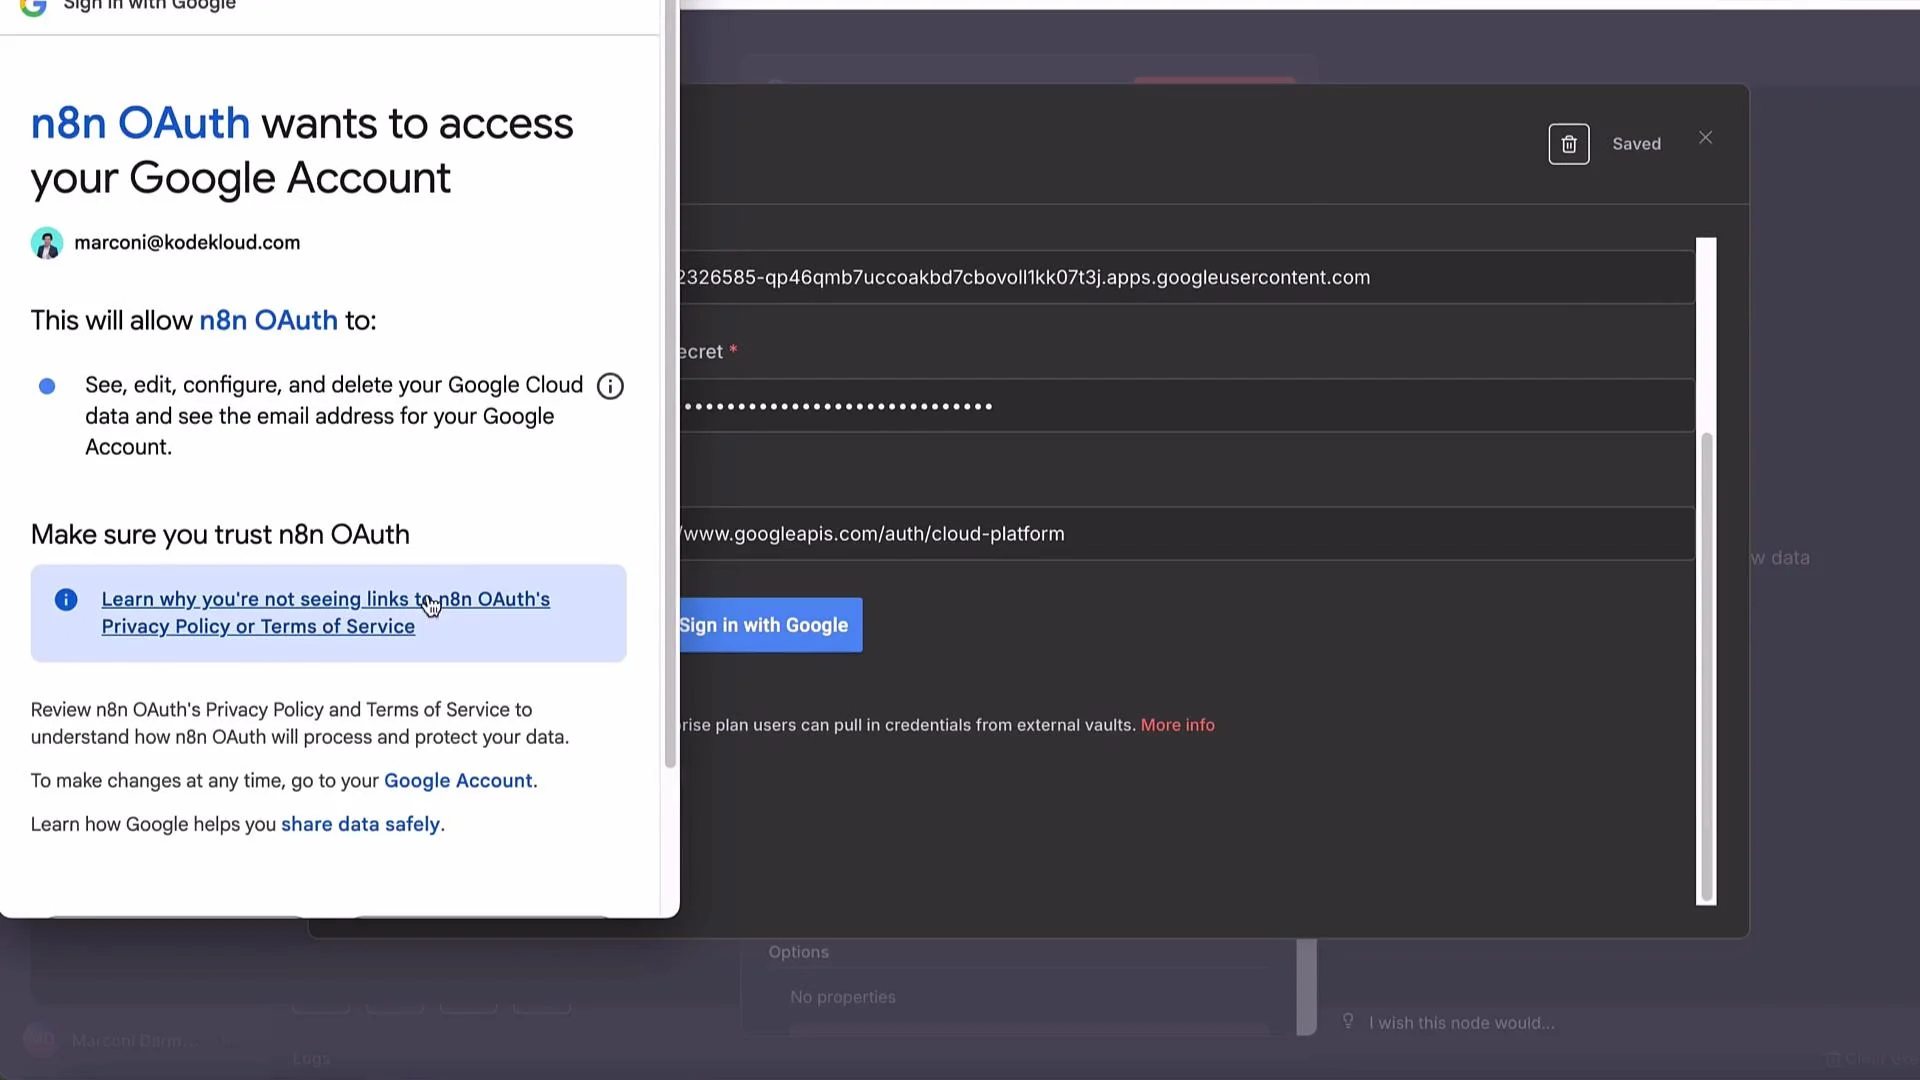Click the masked Client Secret field
This screenshot has height=1080, width=1920.
point(1186,405)
